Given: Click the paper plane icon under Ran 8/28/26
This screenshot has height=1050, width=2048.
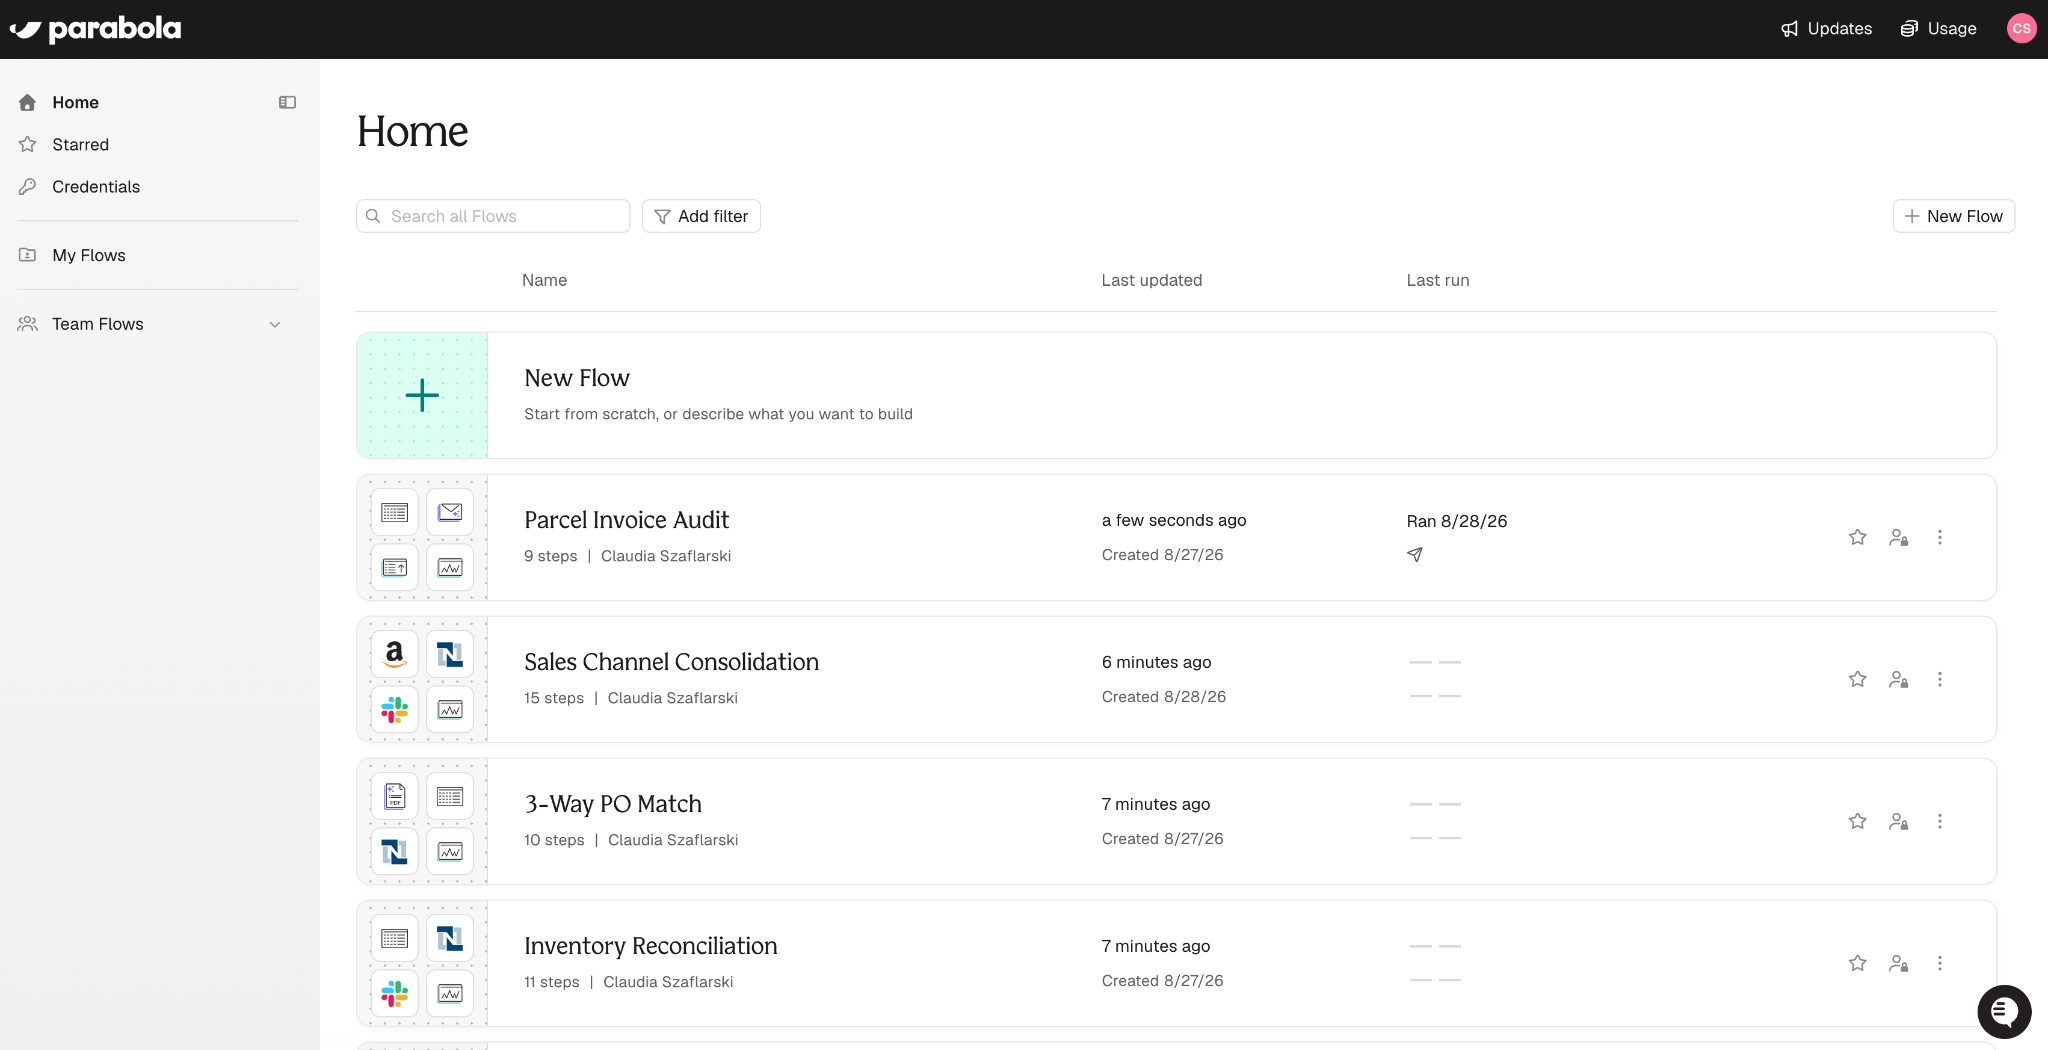Looking at the screenshot, I should (1414, 554).
